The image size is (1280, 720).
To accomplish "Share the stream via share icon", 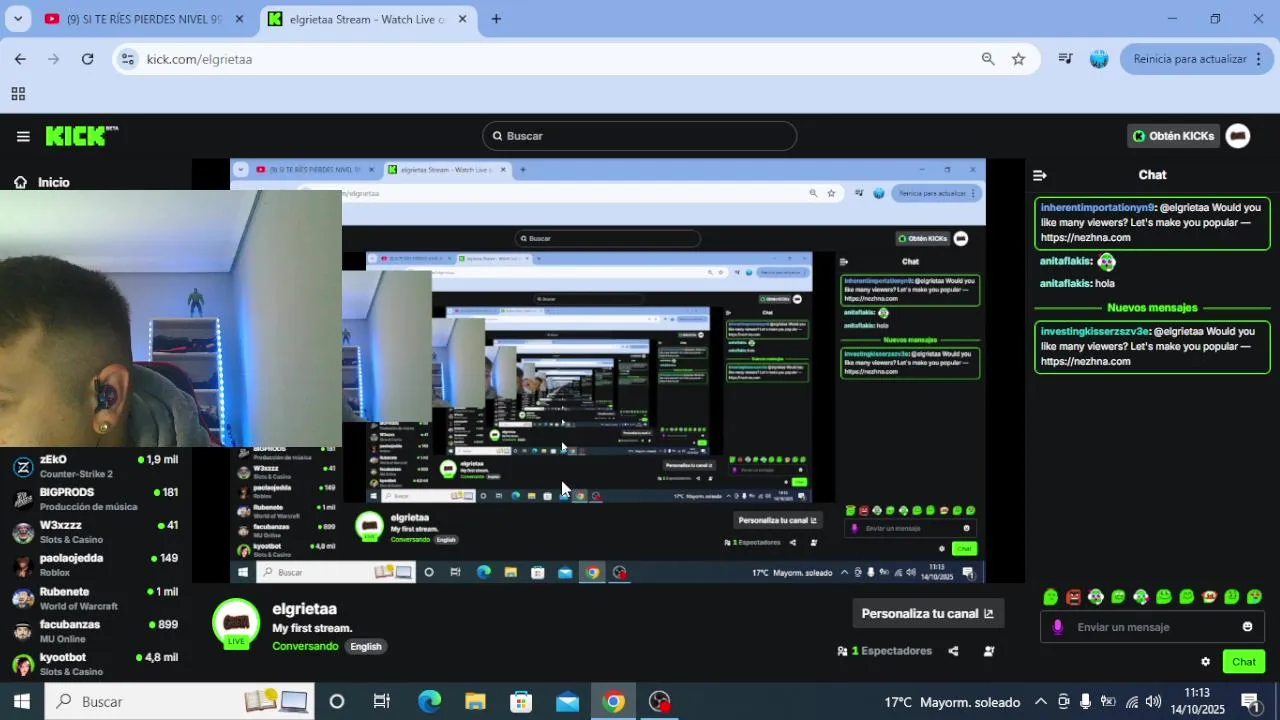I will 953,651.
